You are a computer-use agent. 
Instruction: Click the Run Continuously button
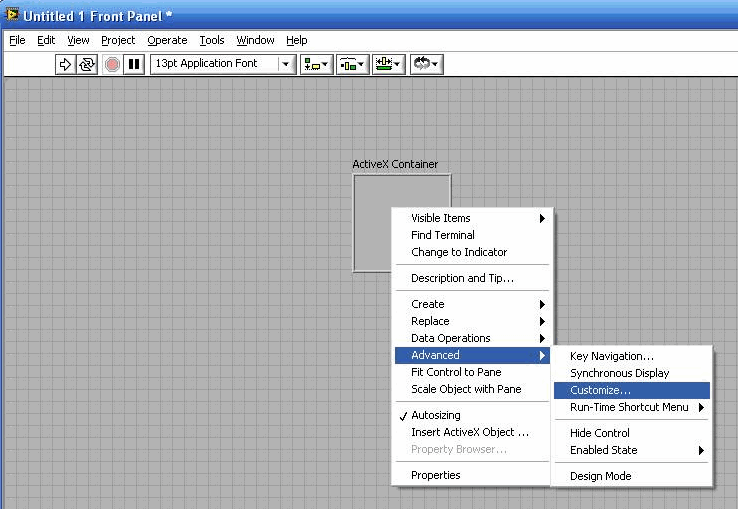(x=87, y=64)
